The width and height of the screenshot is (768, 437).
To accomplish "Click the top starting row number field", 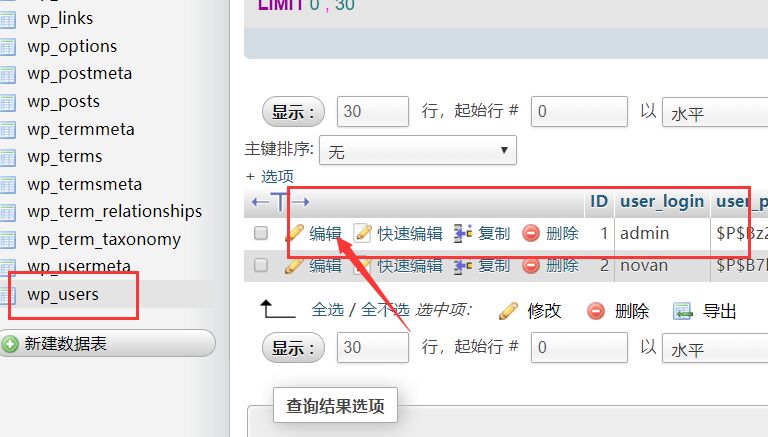I will pyautogui.click(x=579, y=112).
